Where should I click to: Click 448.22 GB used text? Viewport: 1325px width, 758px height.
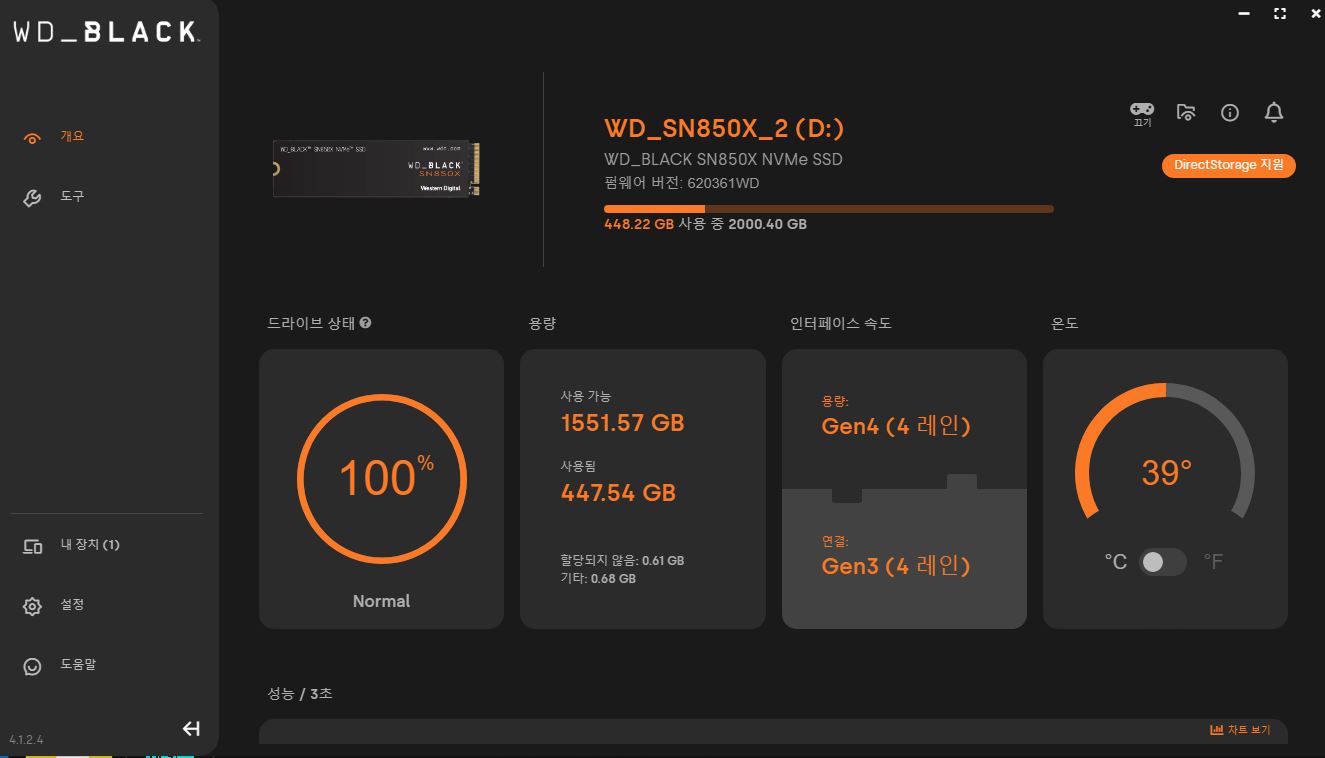[x=639, y=224]
